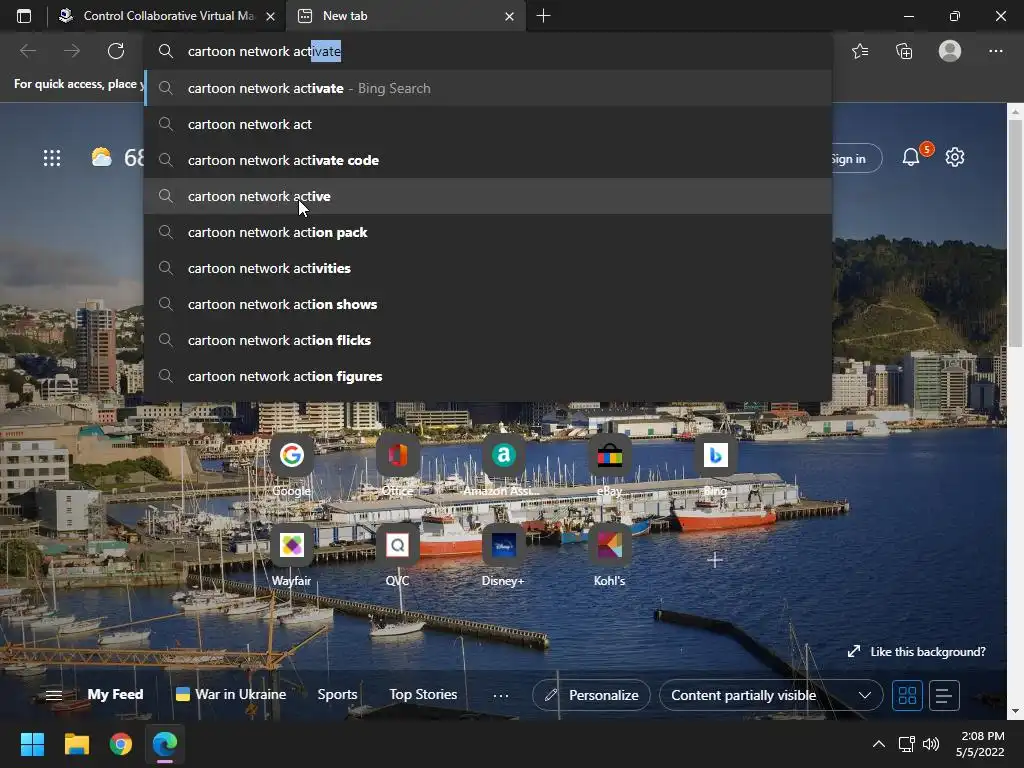Open the profile avatar
The width and height of the screenshot is (1024, 768).
(950, 51)
